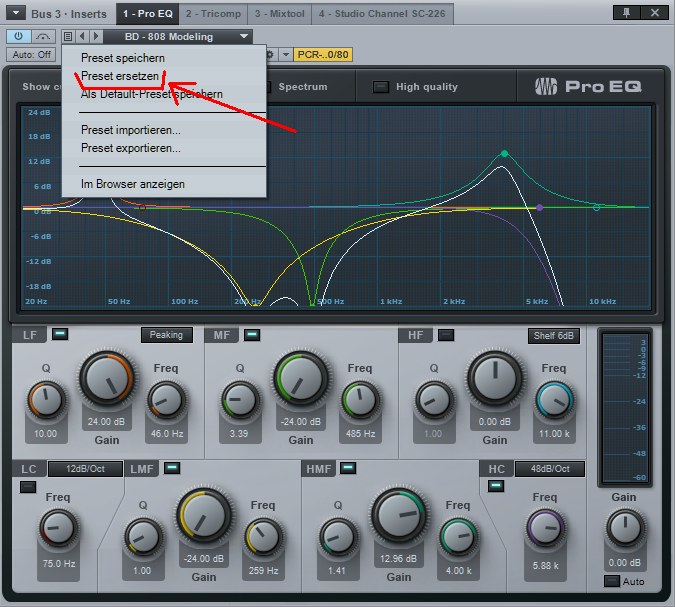Select the hollow HF node near 10 kHz
The image size is (675, 607).
(596, 207)
